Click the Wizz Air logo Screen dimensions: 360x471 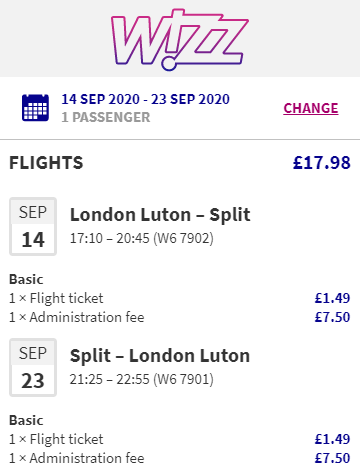coord(180,40)
